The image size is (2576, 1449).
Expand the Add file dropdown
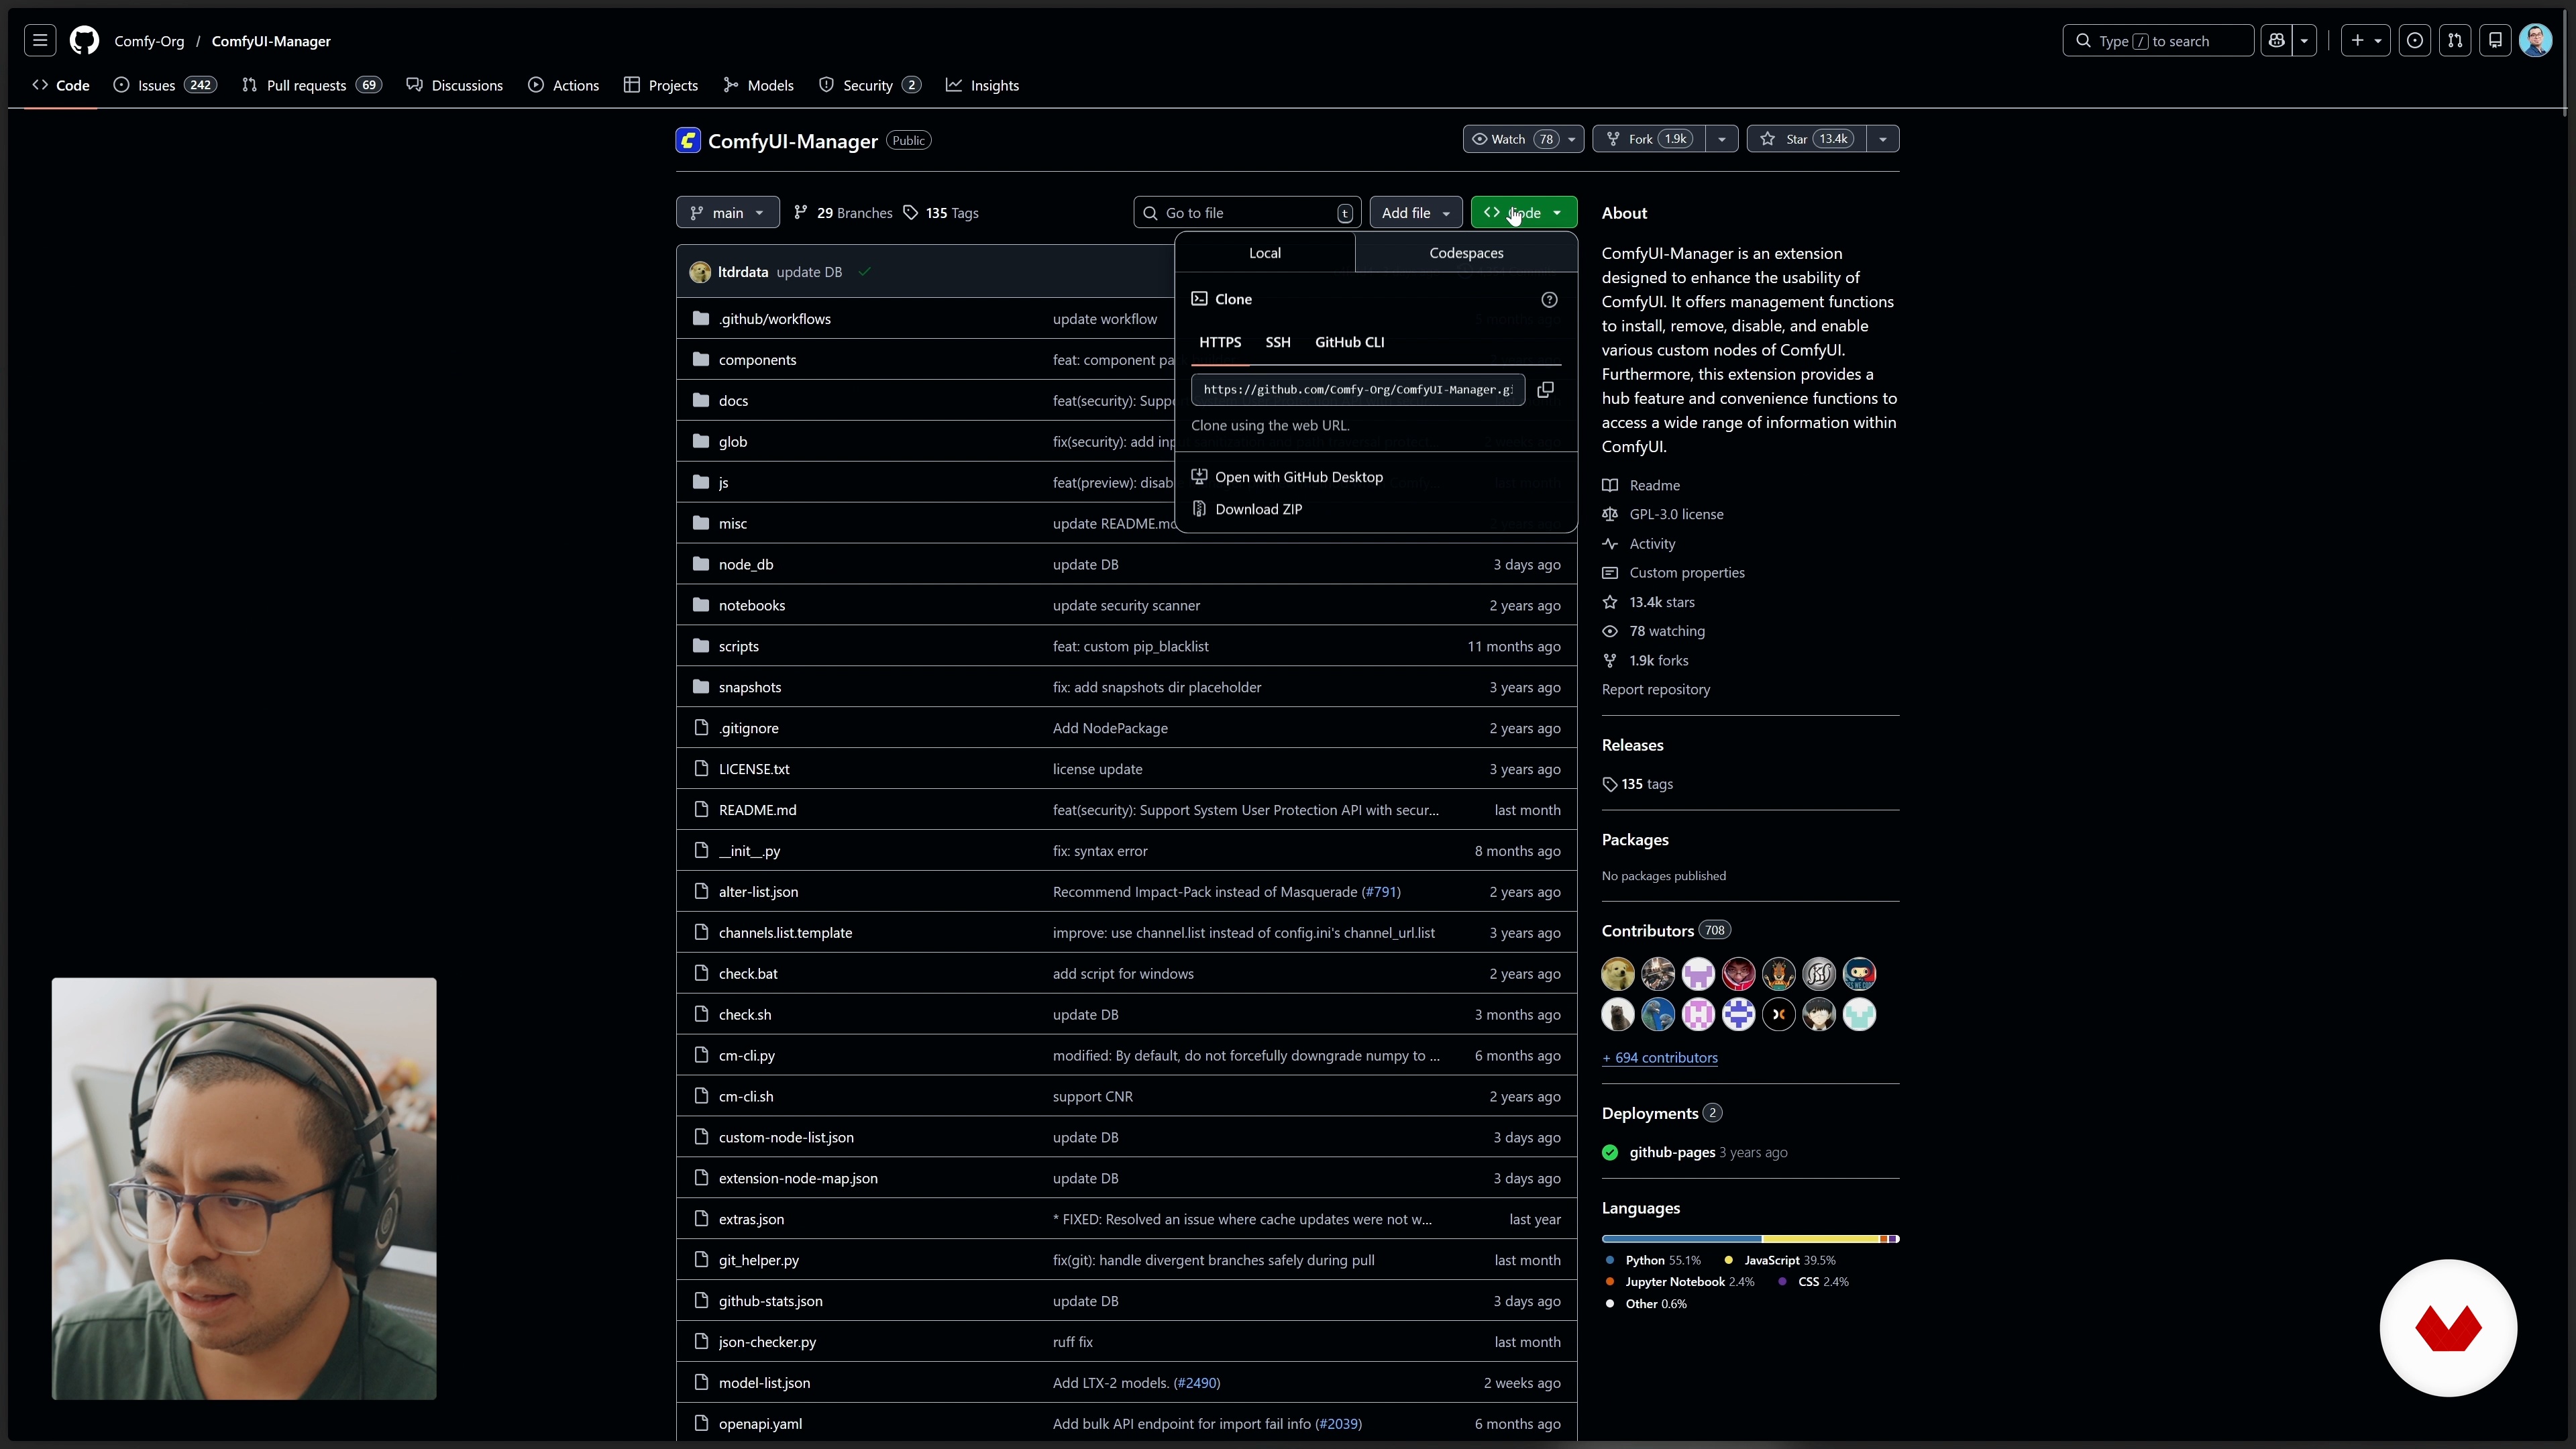1415,213
